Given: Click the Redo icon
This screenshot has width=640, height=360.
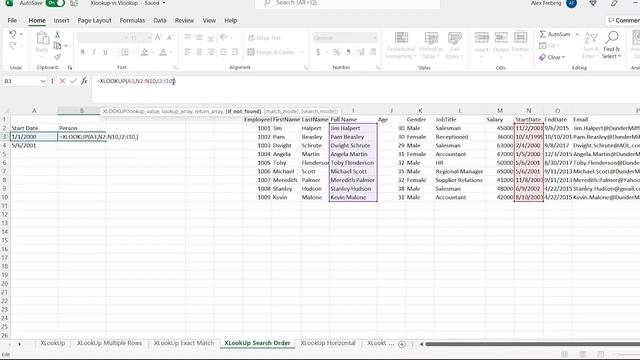Looking at the screenshot, I should (x=13, y=46).
